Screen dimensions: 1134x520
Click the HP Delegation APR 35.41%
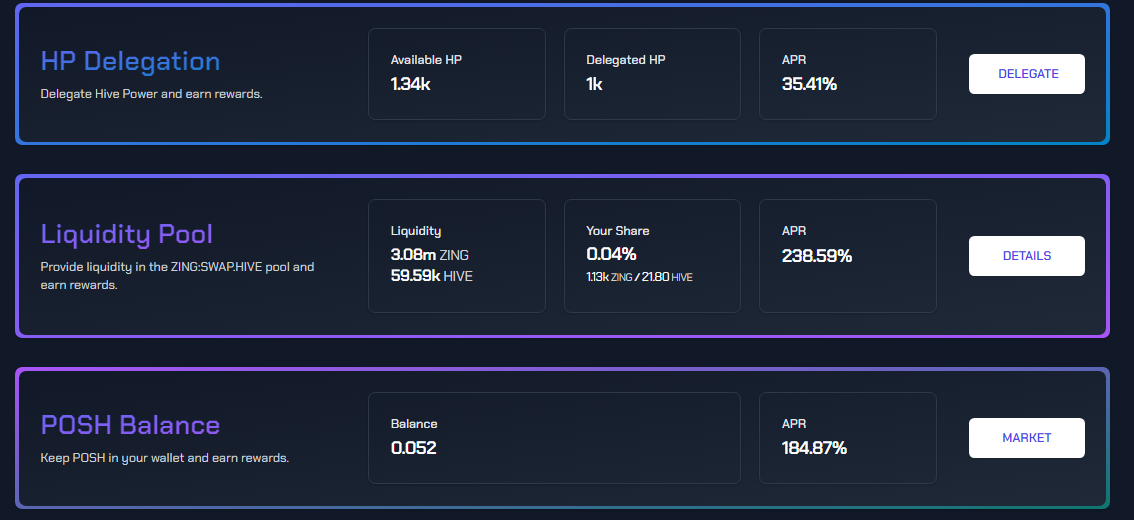coord(809,84)
